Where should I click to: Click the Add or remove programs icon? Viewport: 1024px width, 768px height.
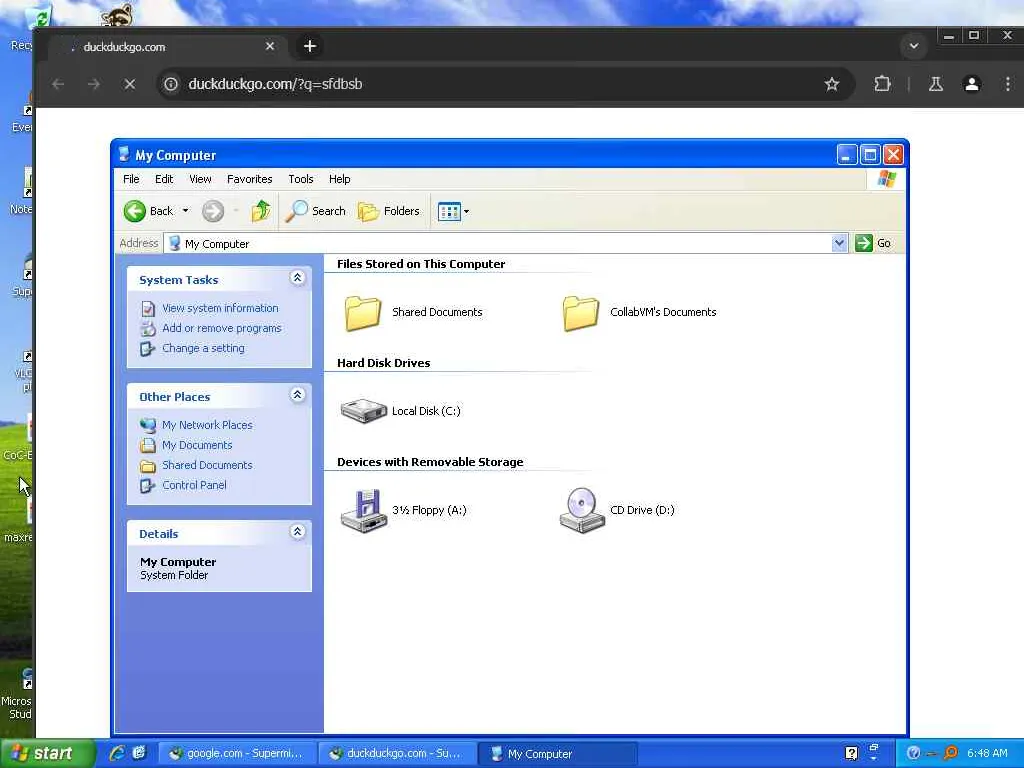(148, 328)
